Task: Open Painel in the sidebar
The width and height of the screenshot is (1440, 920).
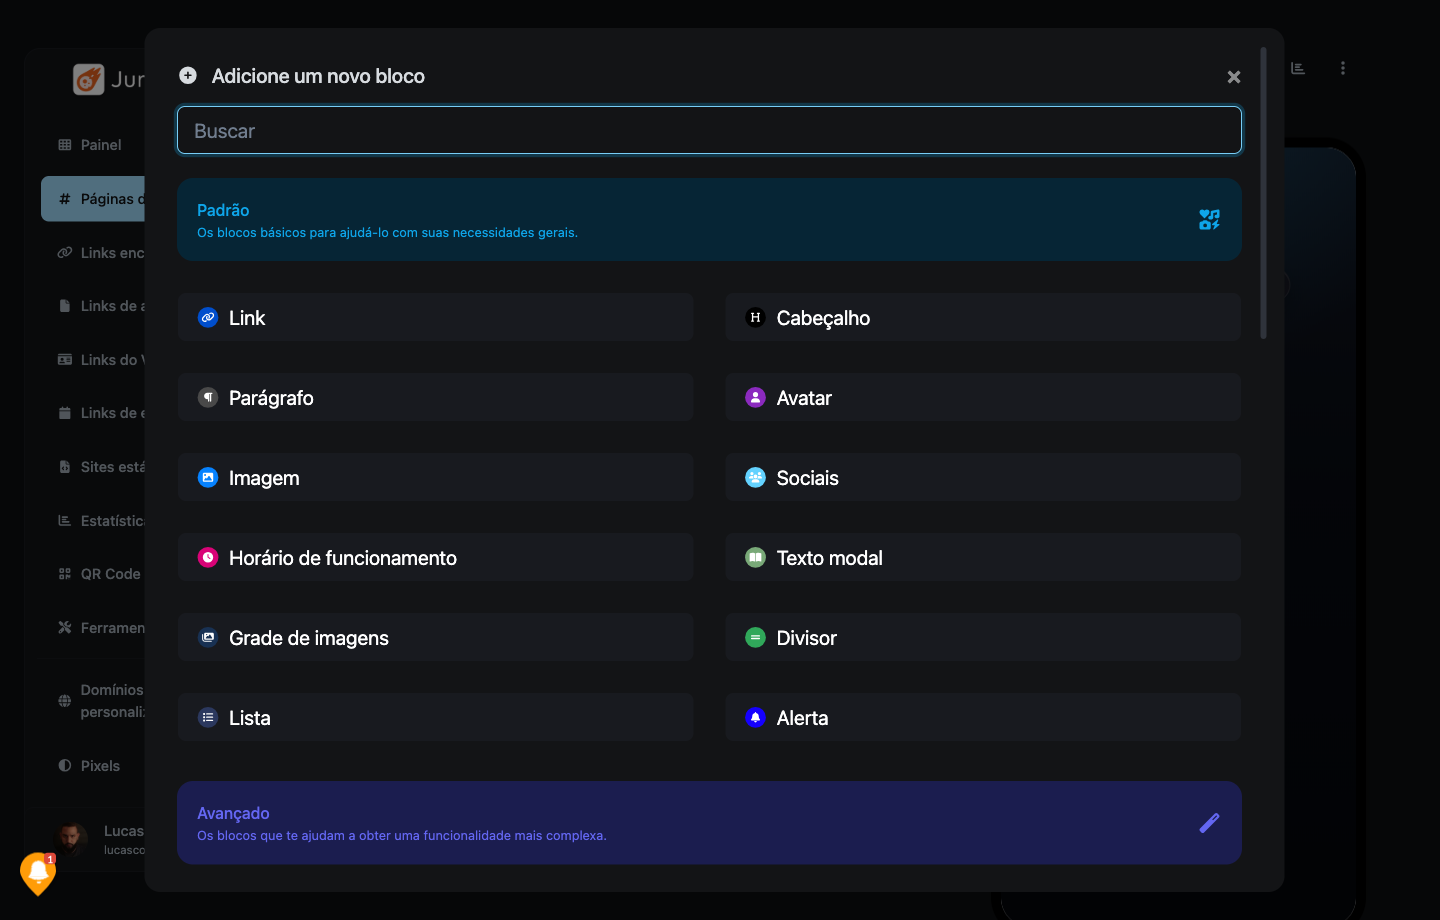Action: click(90, 145)
